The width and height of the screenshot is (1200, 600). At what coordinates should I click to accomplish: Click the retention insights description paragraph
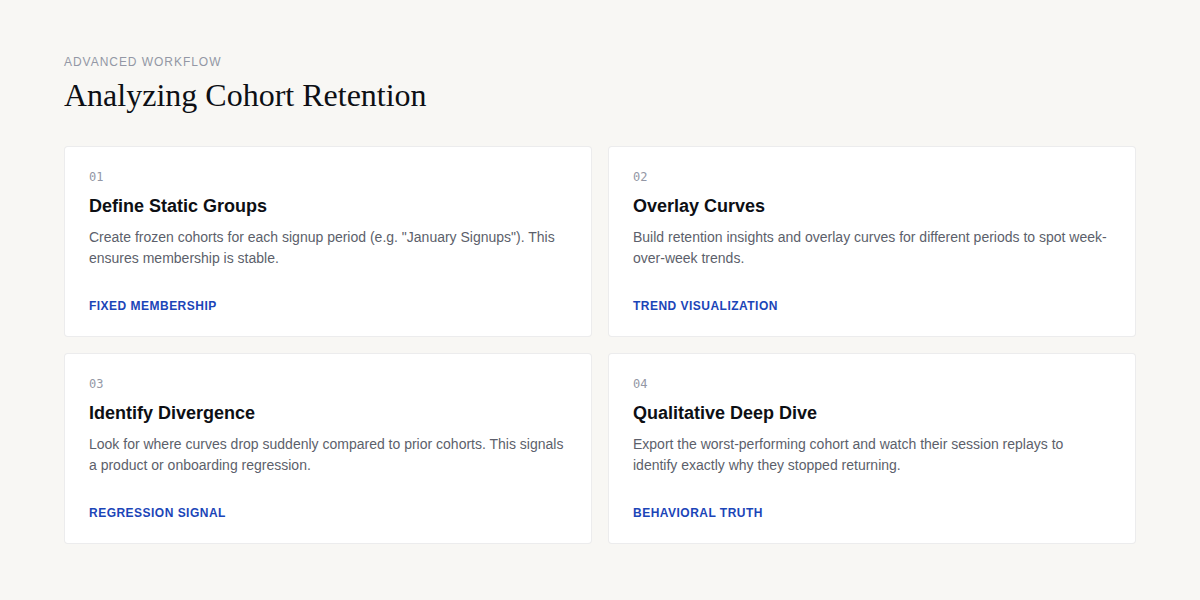870,248
